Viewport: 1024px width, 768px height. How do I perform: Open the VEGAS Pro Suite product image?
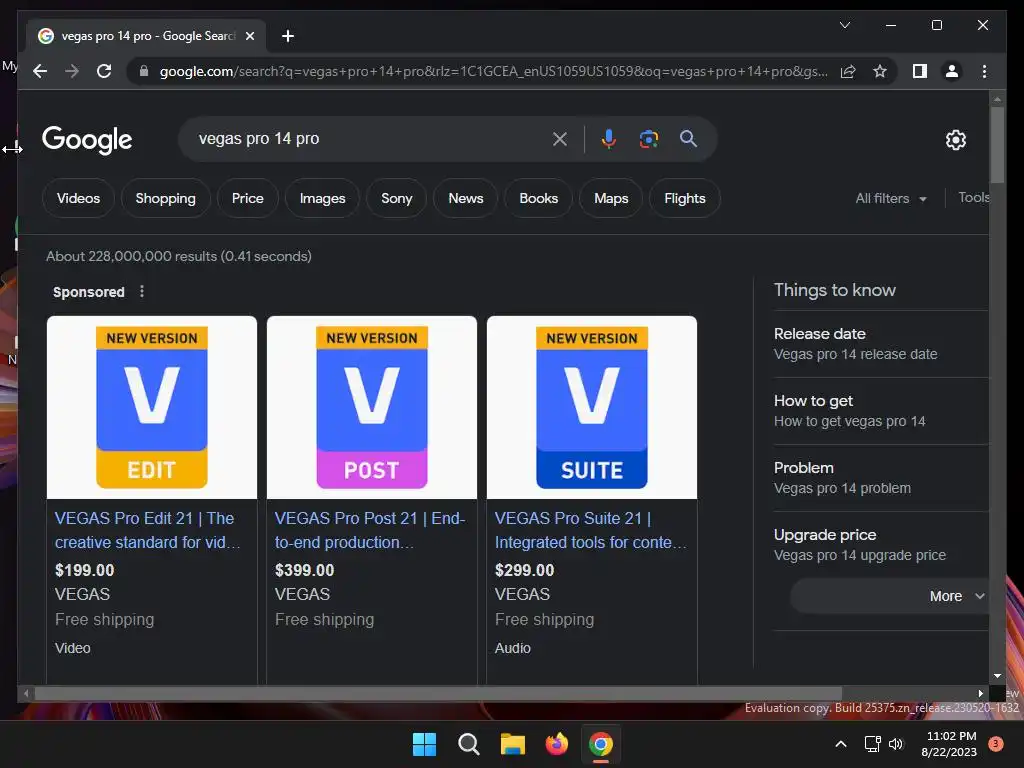(592, 407)
